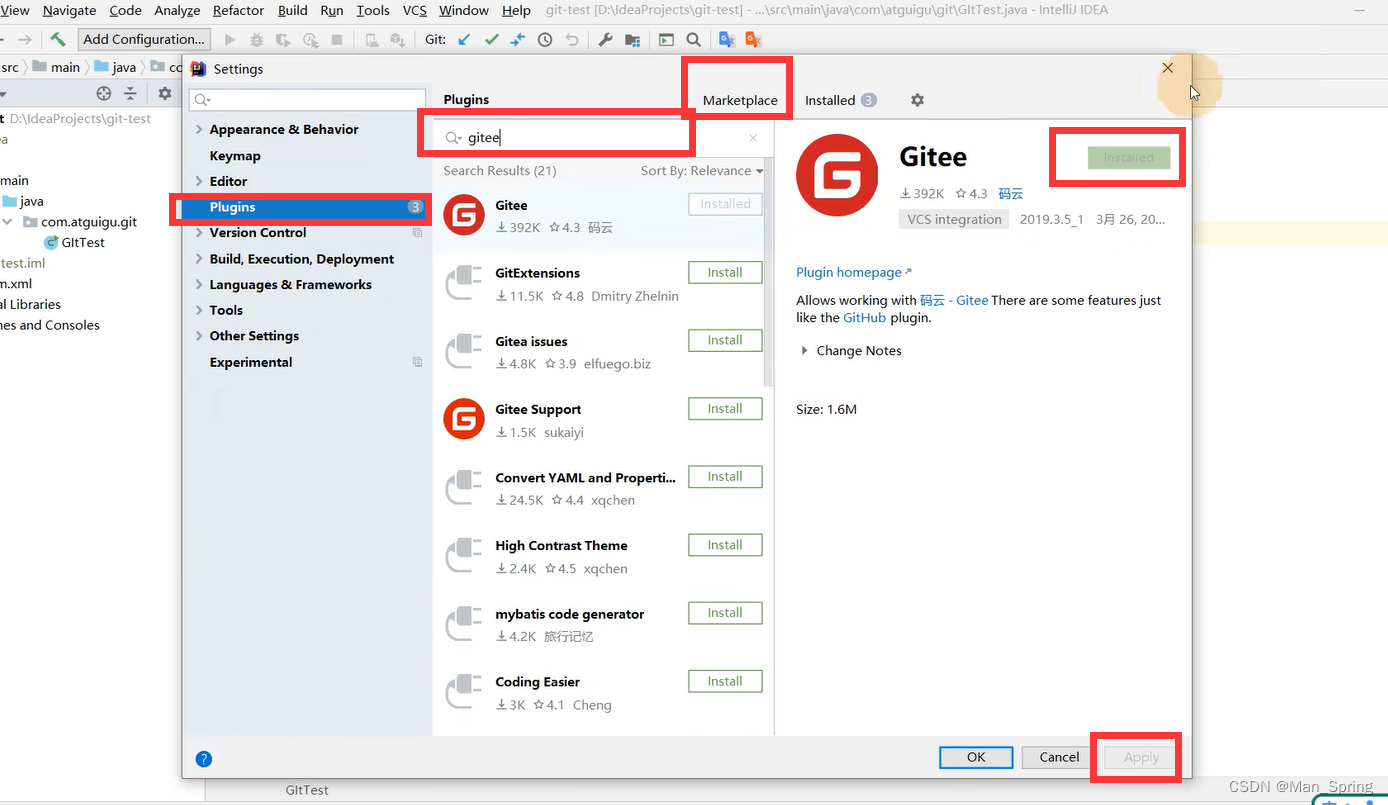Image resolution: width=1388 pixels, height=805 pixels.
Task: Open the Refactor menu
Action: click(x=238, y=10)
